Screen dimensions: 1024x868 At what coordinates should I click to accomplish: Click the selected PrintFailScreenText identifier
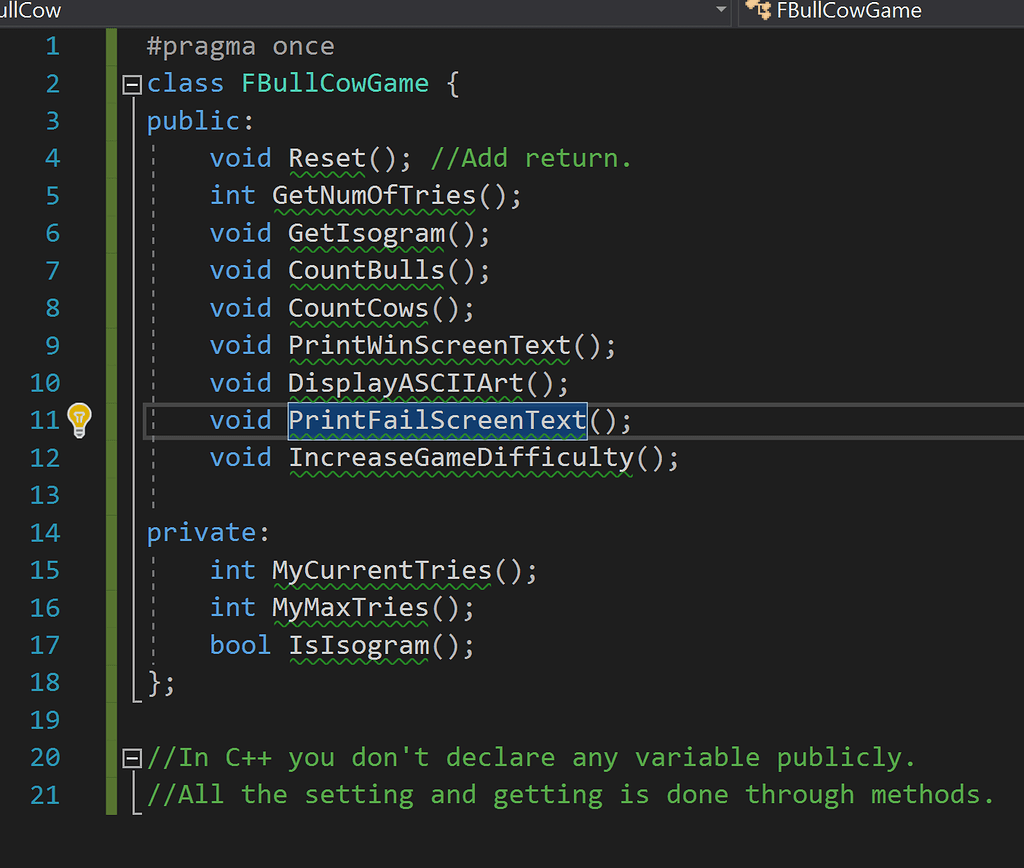pyautogui.click(x=437, y=420)
